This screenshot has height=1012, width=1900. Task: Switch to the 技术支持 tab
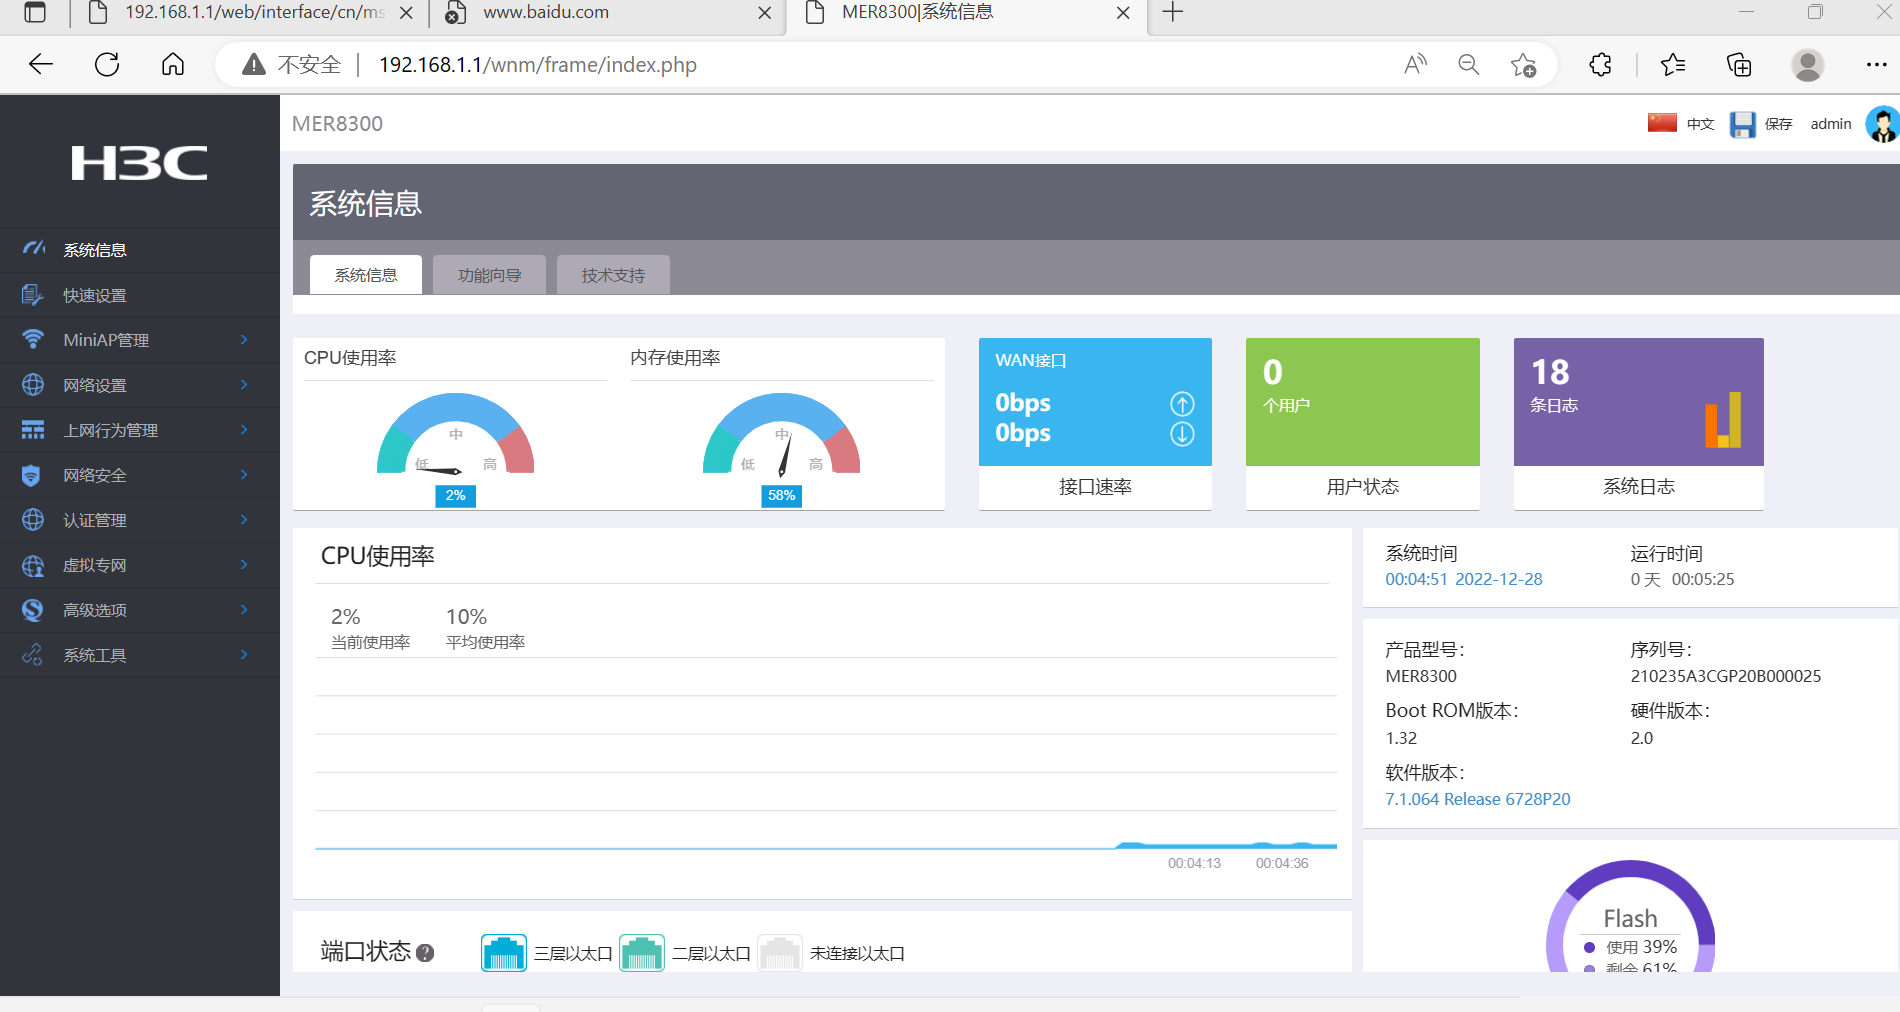point(613,275)
